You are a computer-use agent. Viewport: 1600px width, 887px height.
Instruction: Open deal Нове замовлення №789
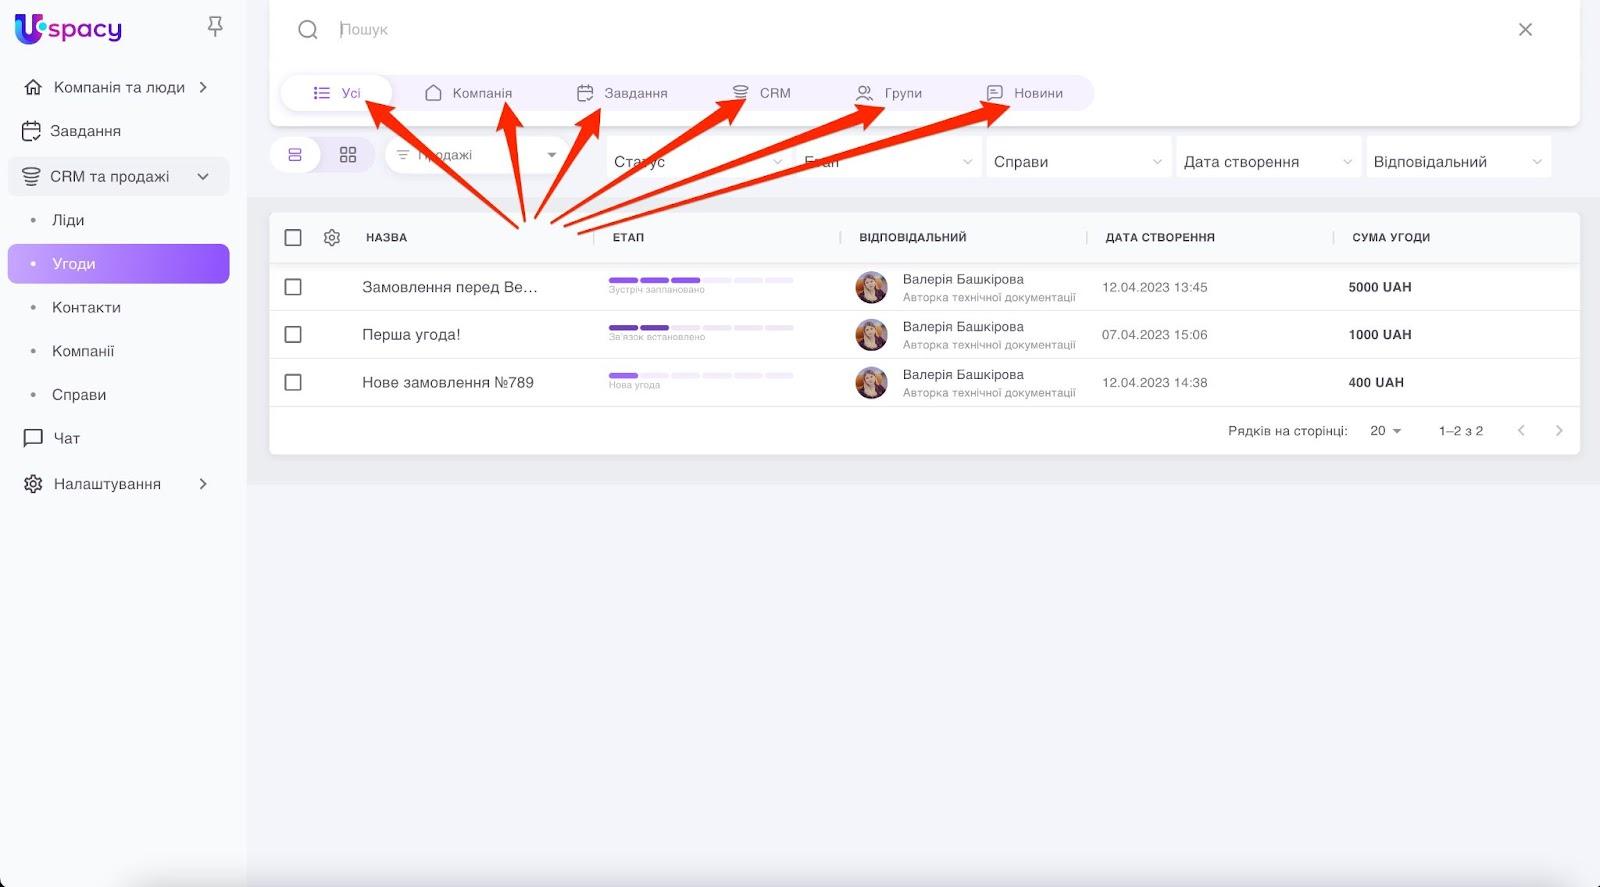point(448,383)
